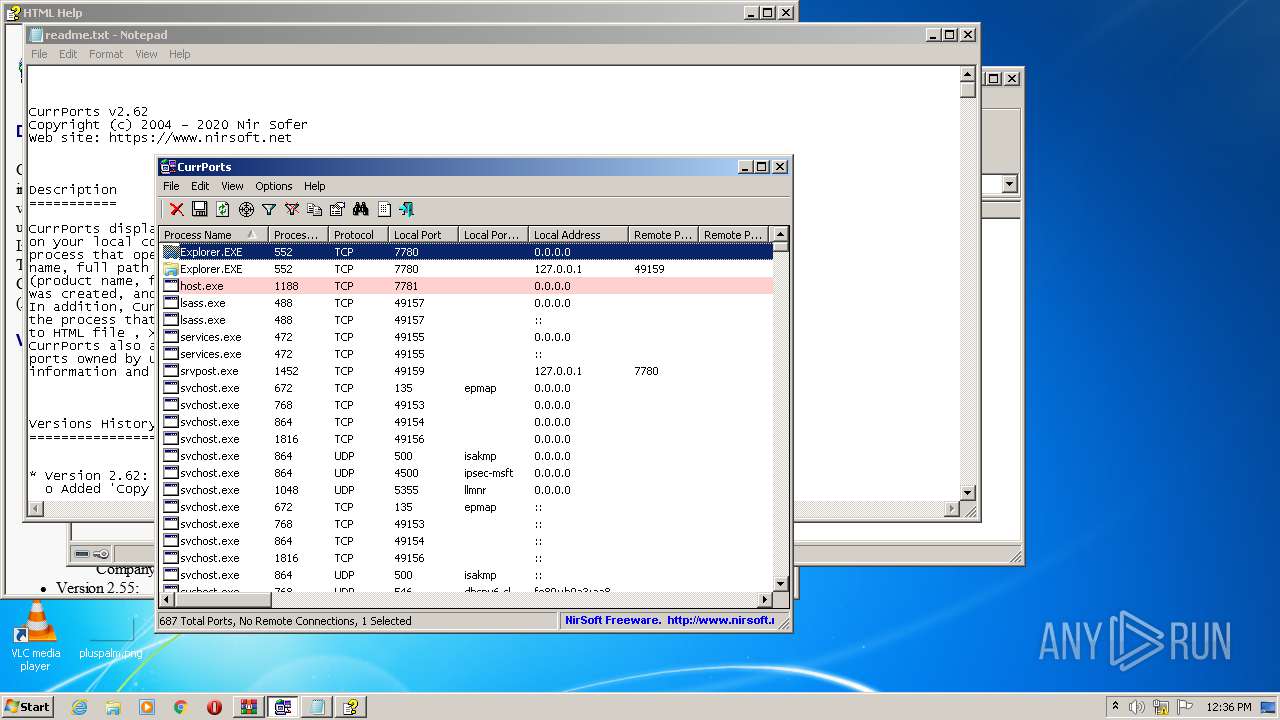This screenshot has height=720, width=1280.
Task: Click the Copy Selected Items icon in CurrPorts toolbar
Action: (x=314, y=209)
